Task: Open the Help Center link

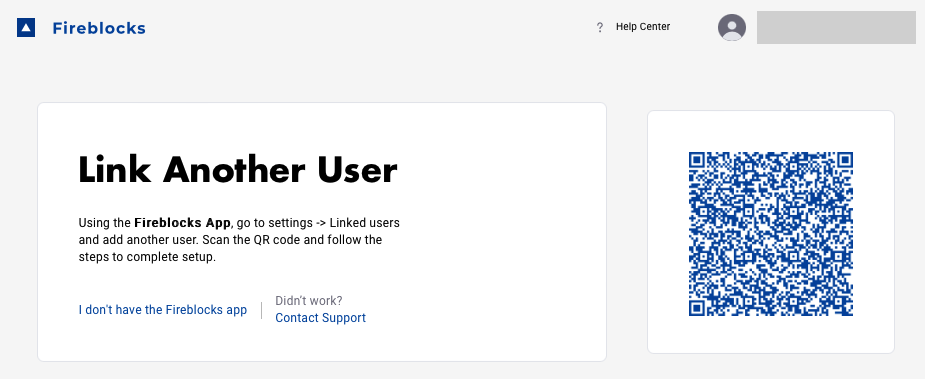Action: [643, 27]
